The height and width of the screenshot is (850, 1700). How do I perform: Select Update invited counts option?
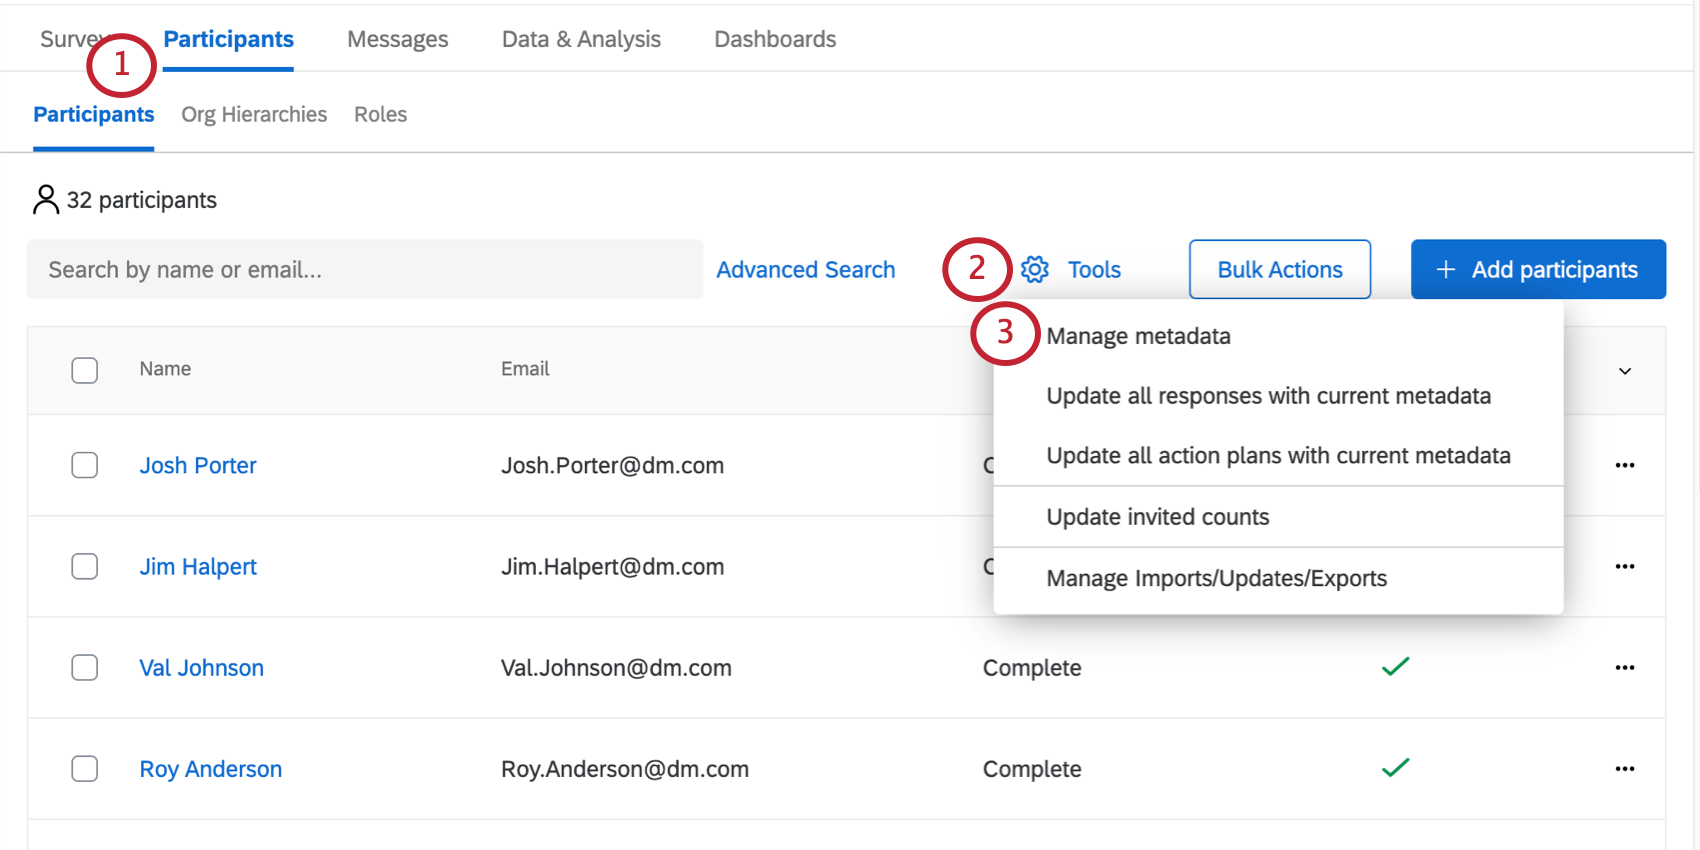point(1157,517)
